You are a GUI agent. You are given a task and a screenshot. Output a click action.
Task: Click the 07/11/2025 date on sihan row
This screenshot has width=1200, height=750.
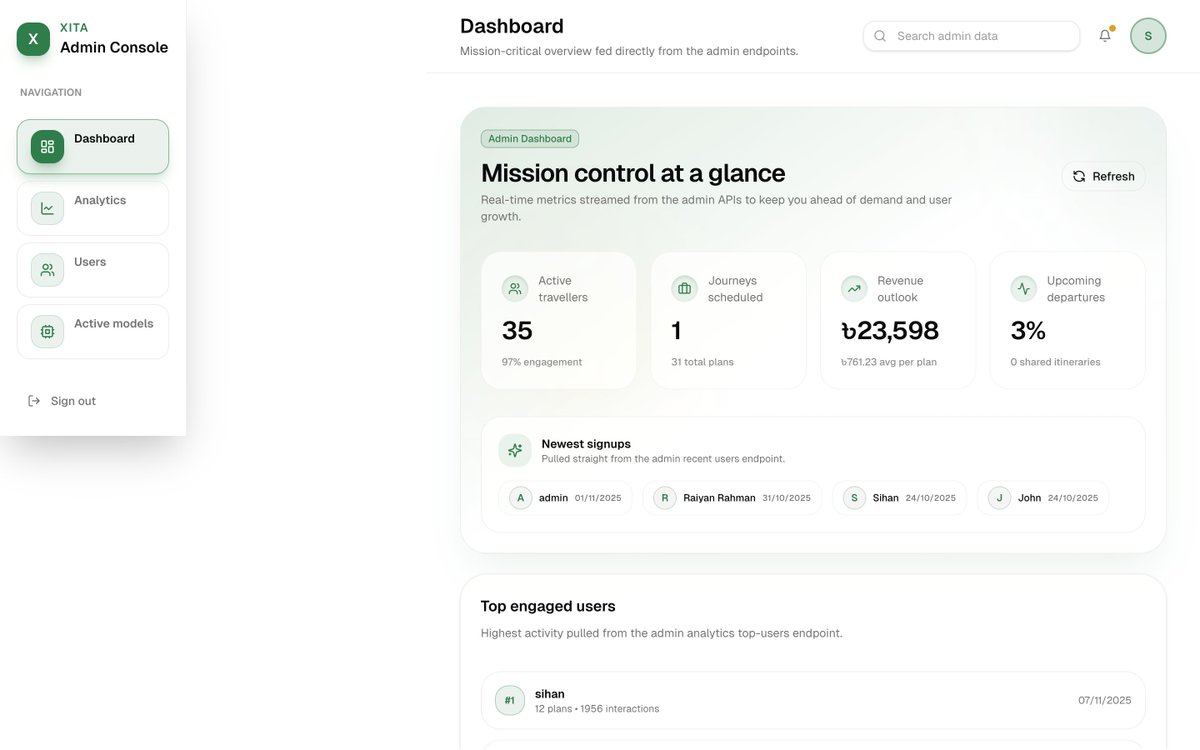point(1105,700)
